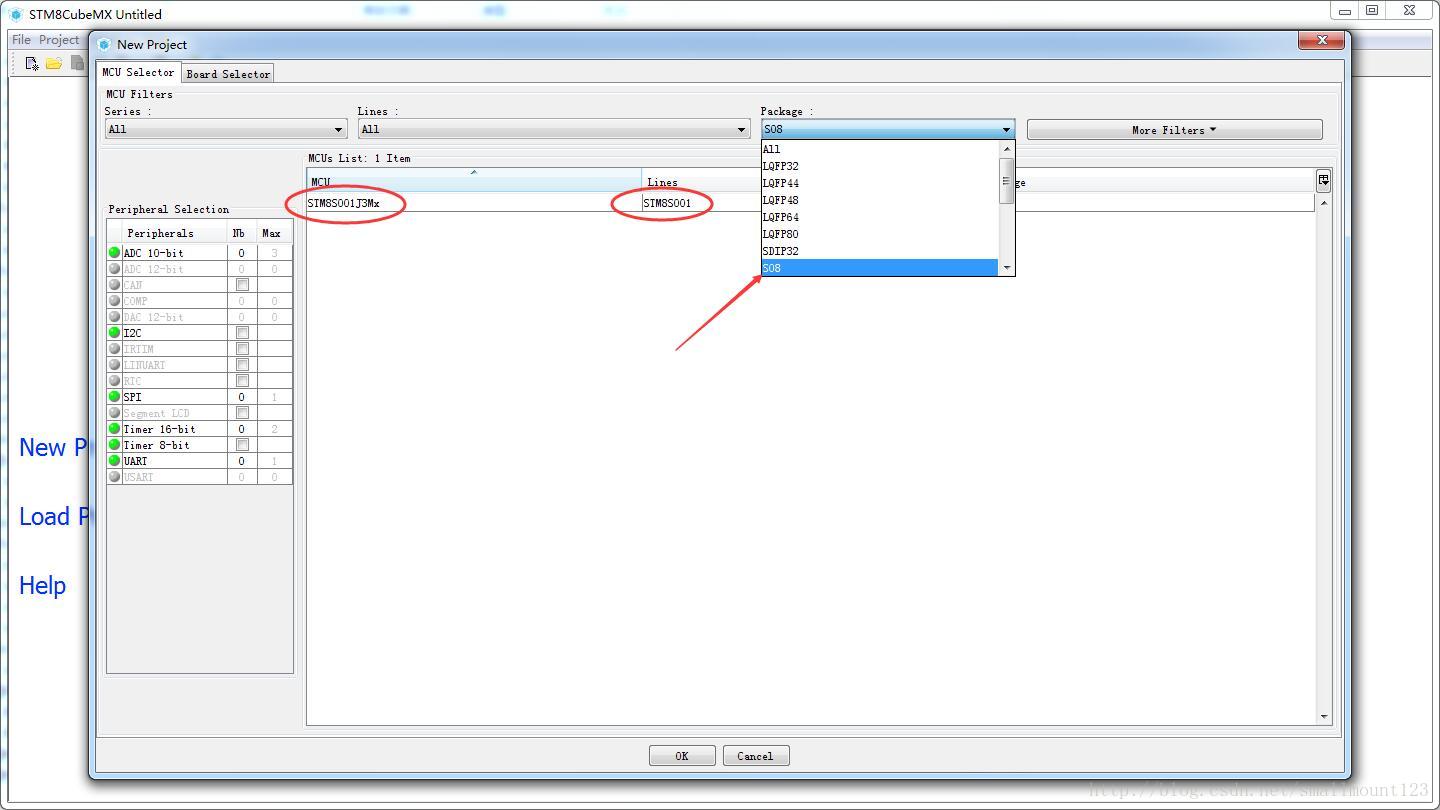The height and width of the screenshot is (810, 1440).
Task: Open the Project menu
Action: (59, 40)
